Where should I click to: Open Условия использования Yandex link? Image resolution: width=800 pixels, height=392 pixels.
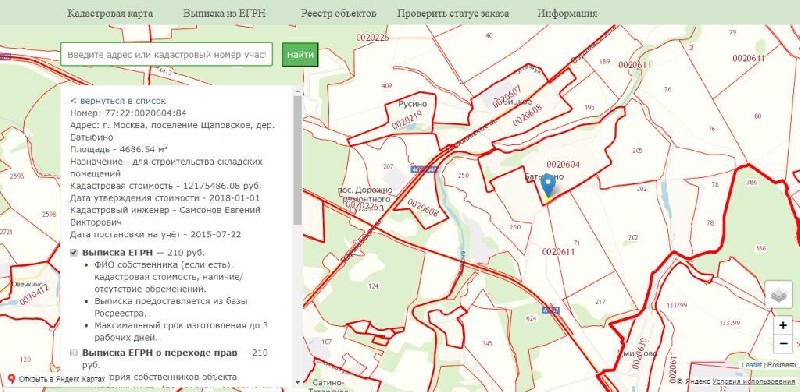pyautogui.click(x=754, y=382)
